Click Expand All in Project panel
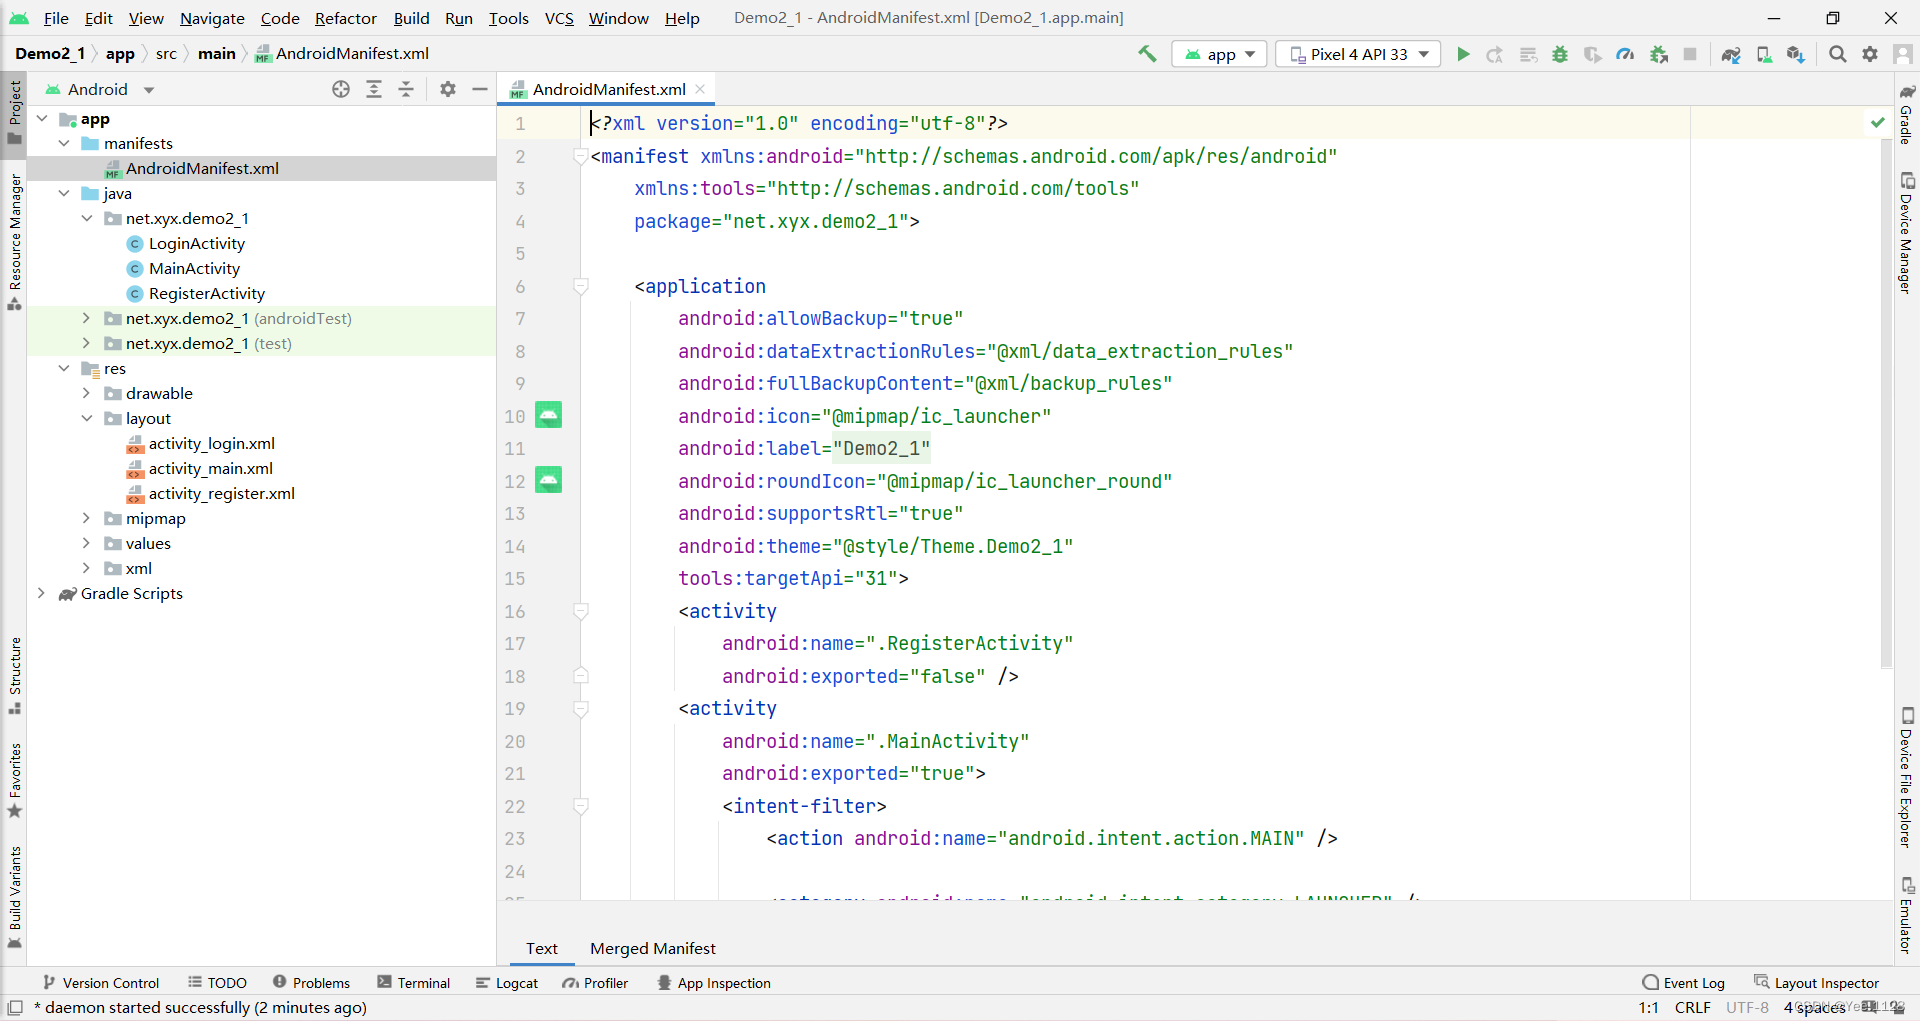Viewport: 1920px width, 1021px height. coord(374,89)
